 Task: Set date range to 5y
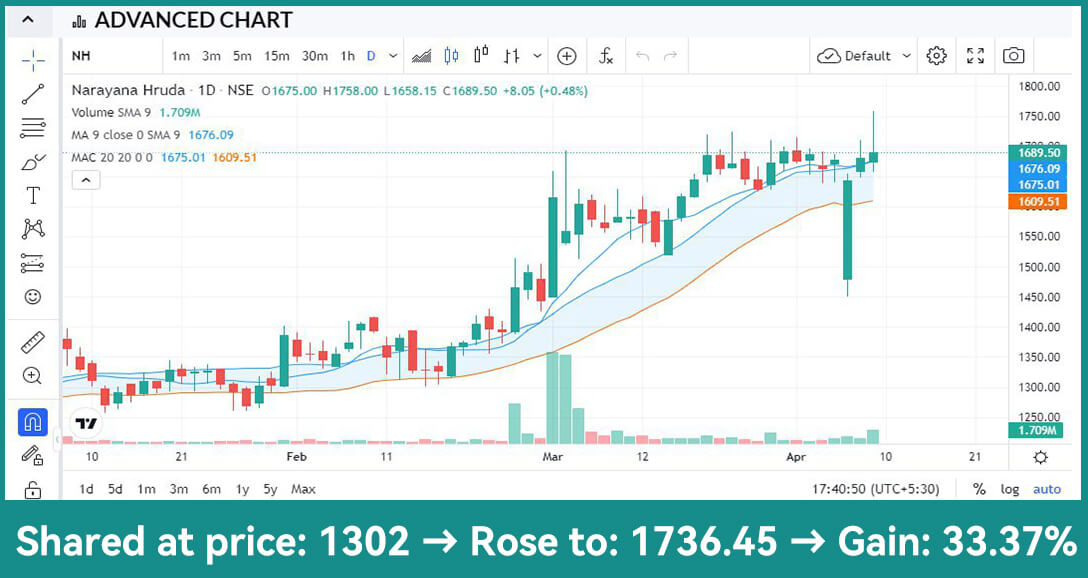(271, 489)
